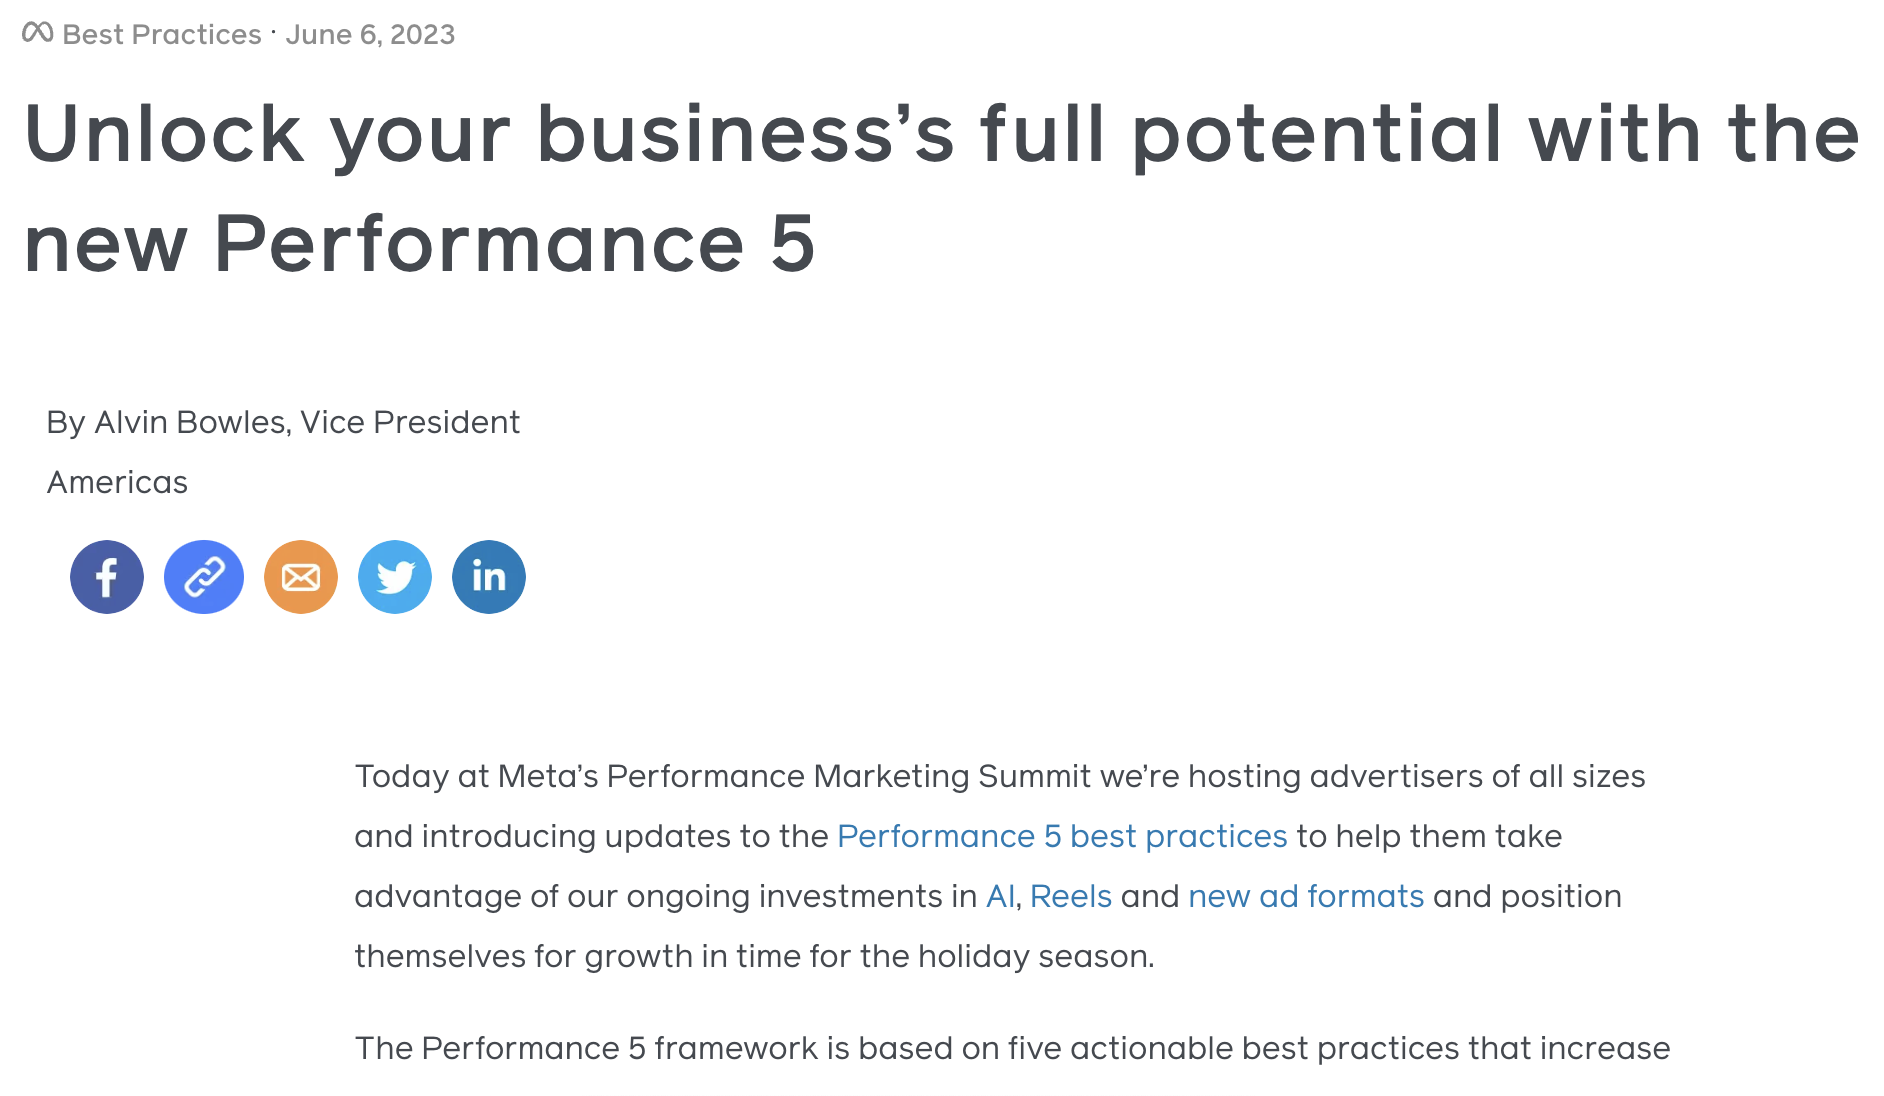Click the phrase holiday season in the text
This screenshot has width=1884, height=1096.
point(1036,956)
